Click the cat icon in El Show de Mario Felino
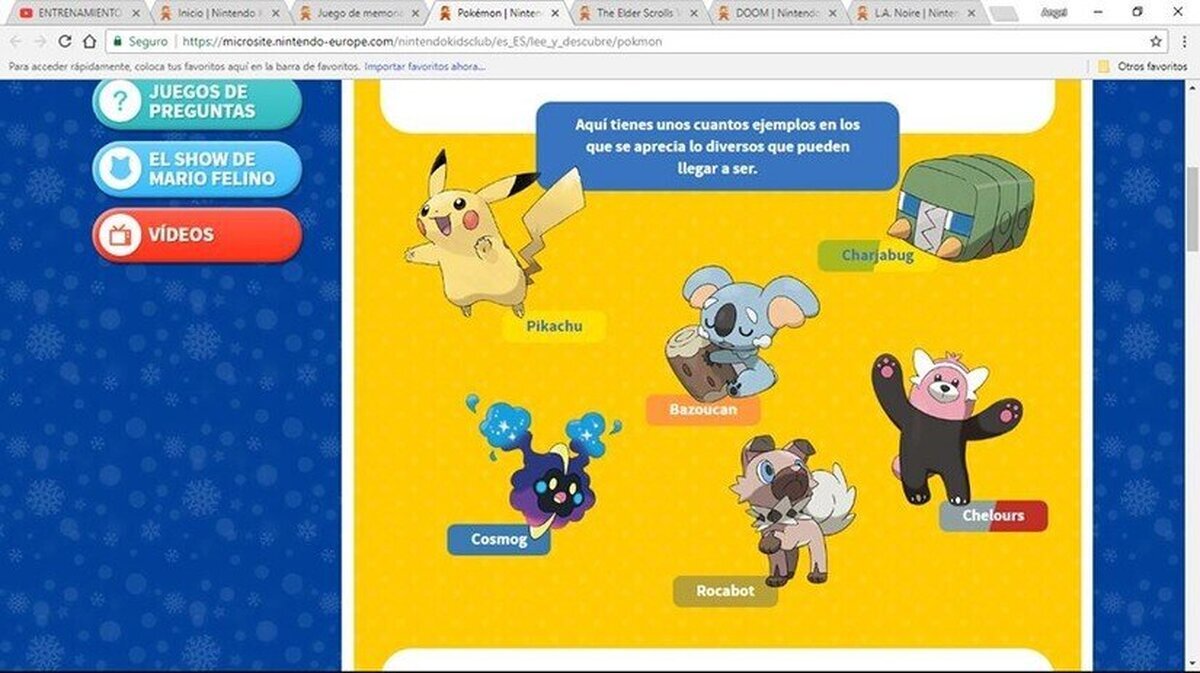The image size is (1200, 673). click(x=121, y=169)
